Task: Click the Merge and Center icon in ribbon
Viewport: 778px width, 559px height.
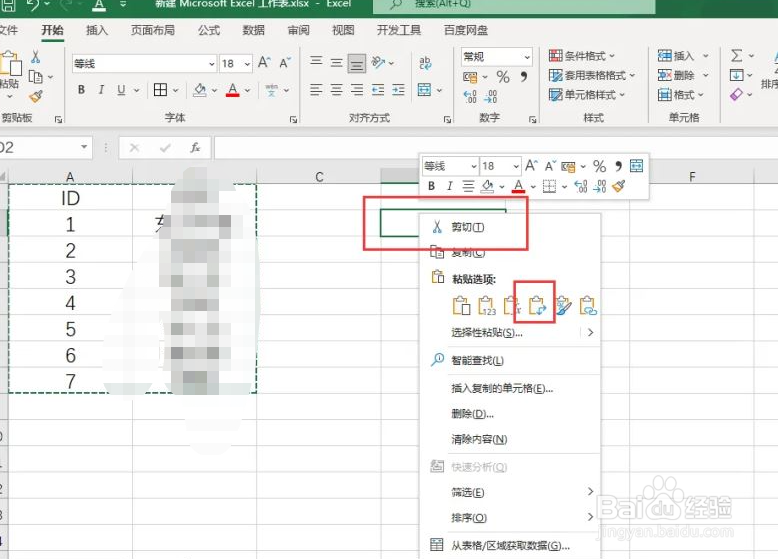Action: click(x=424, y=90)
